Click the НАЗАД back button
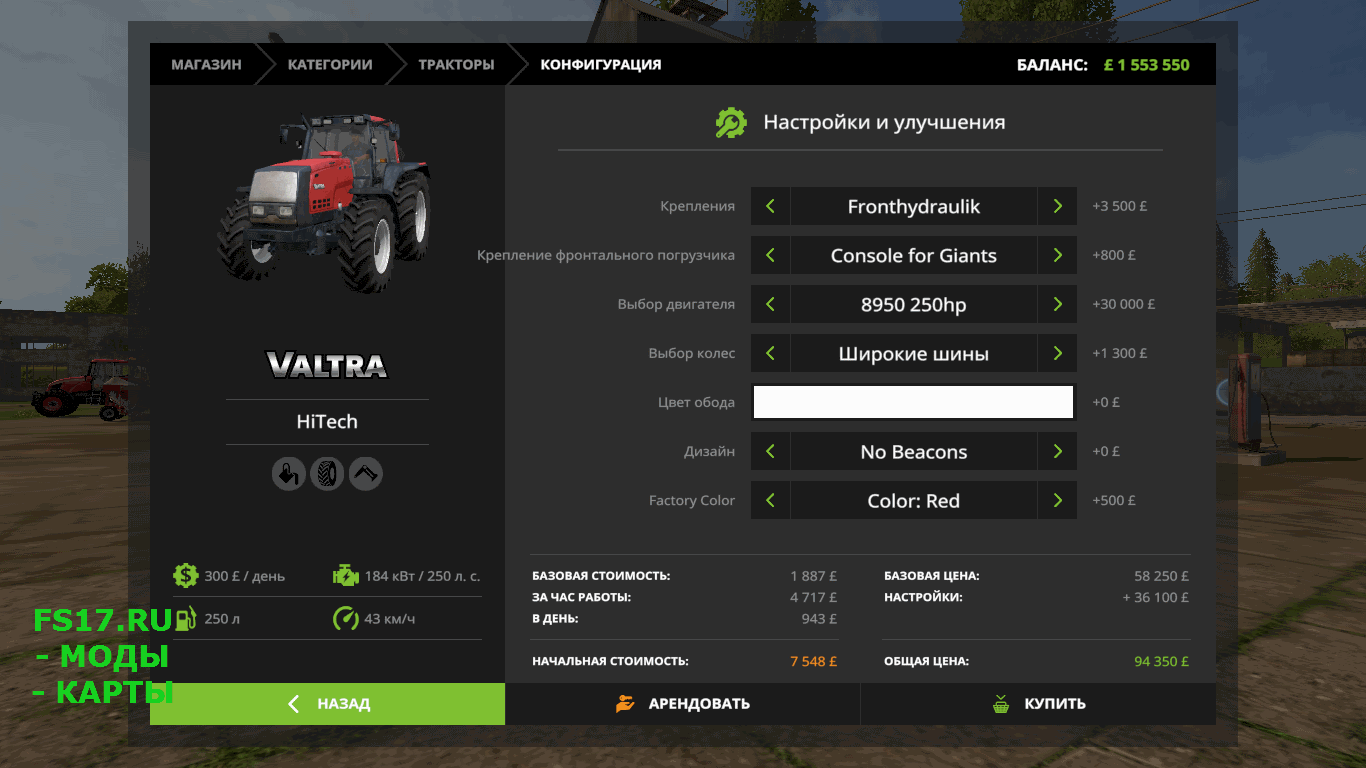Viewport: 1366px width, 768px height. 327,704
